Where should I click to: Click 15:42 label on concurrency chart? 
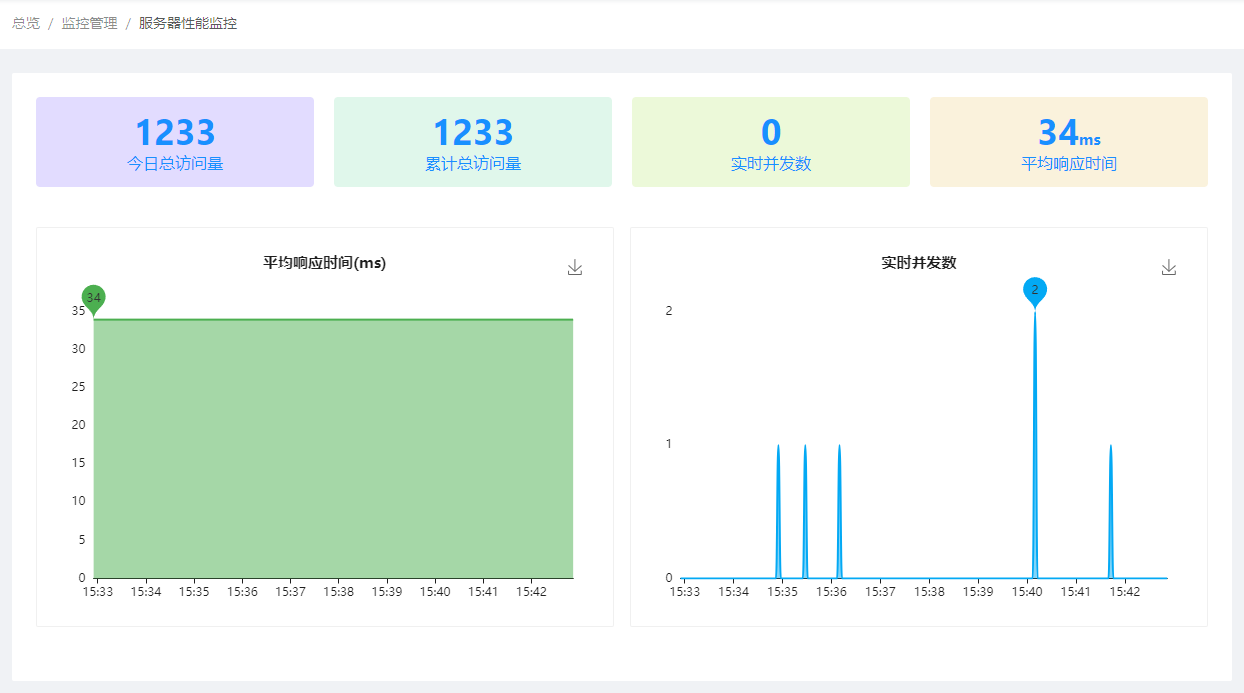[1125, 592]
